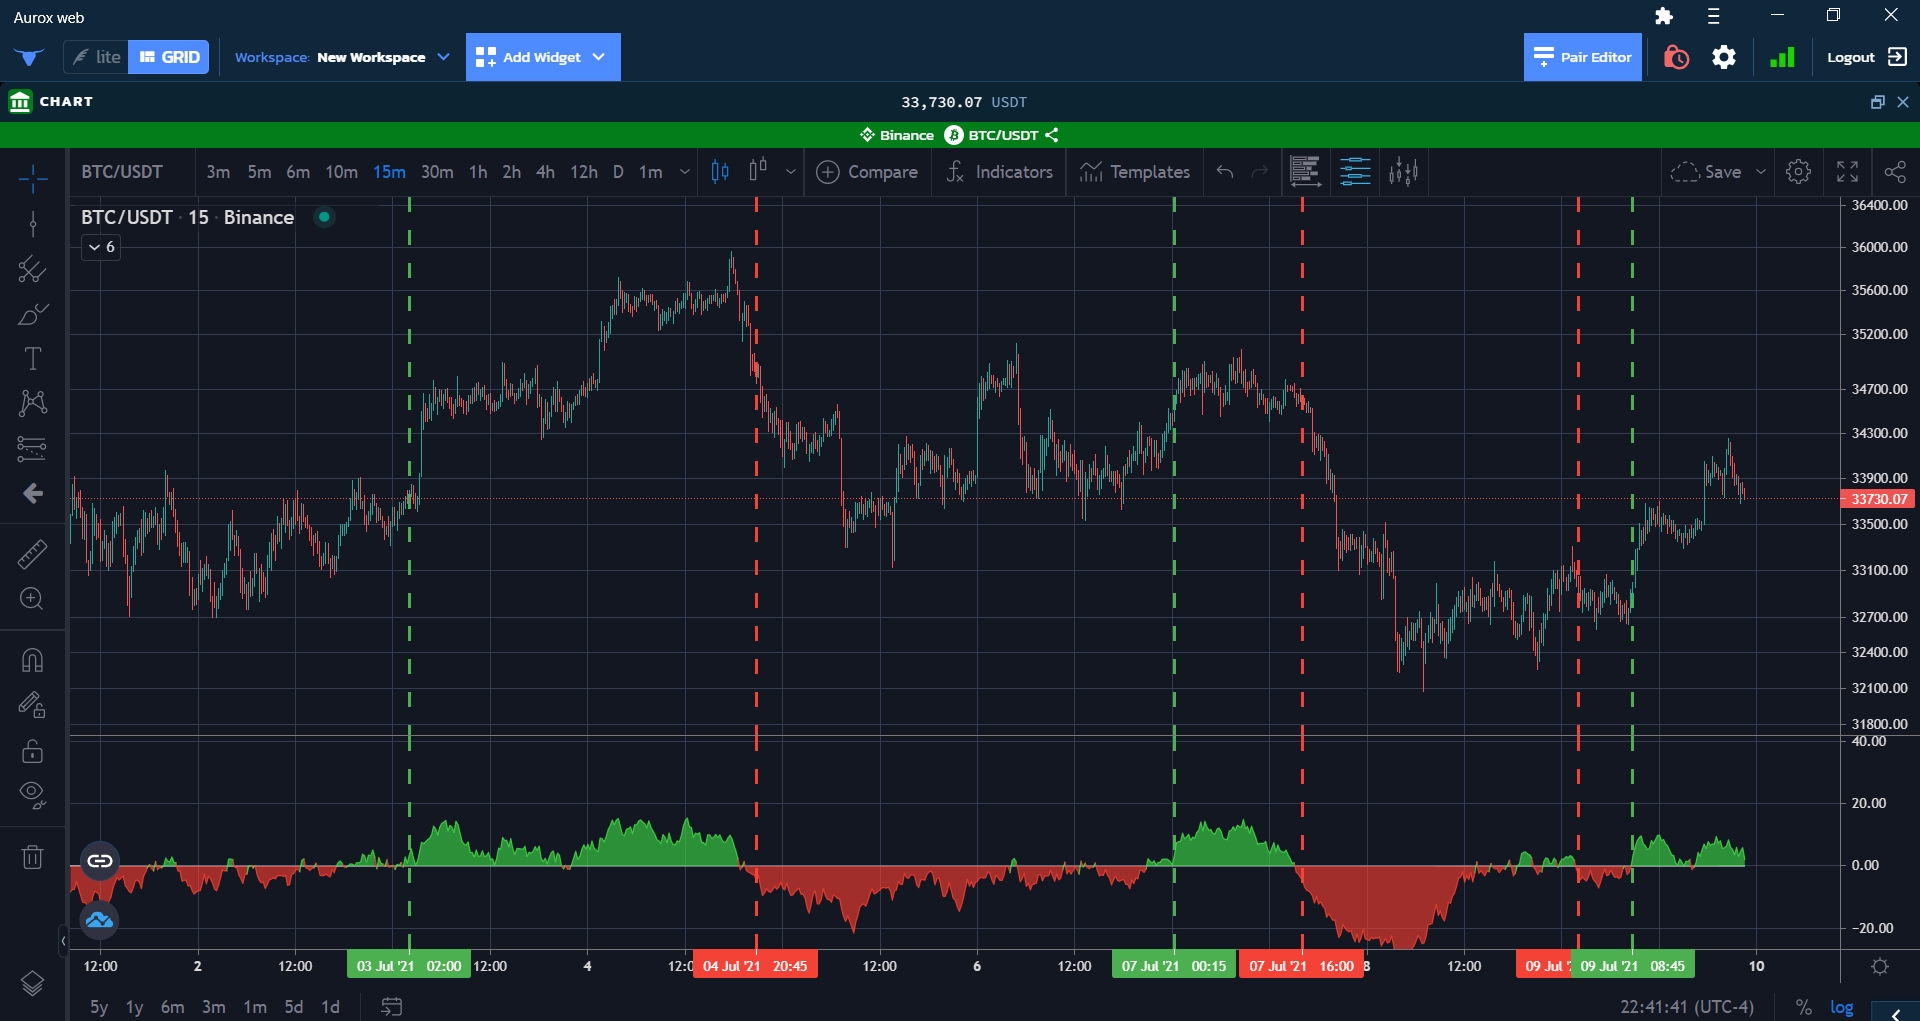Switch to lite mode
This screenshot has height=1021, width=1920.
tap(97, 57)
